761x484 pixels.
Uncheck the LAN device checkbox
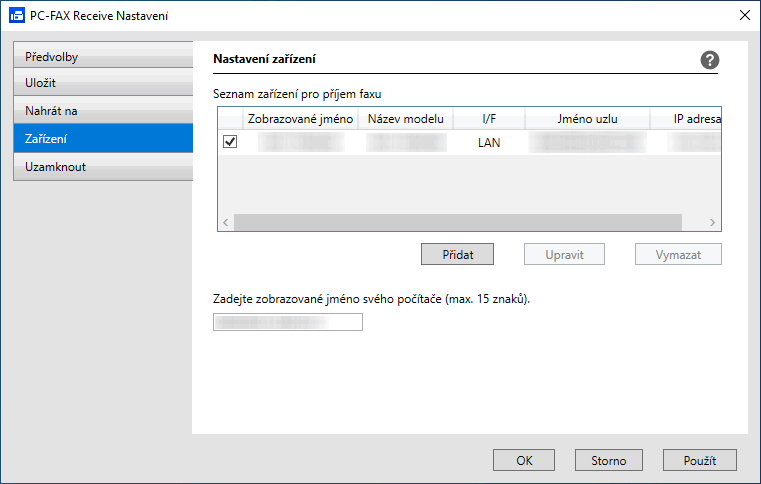pyautogui.click(x=230, y=142)
